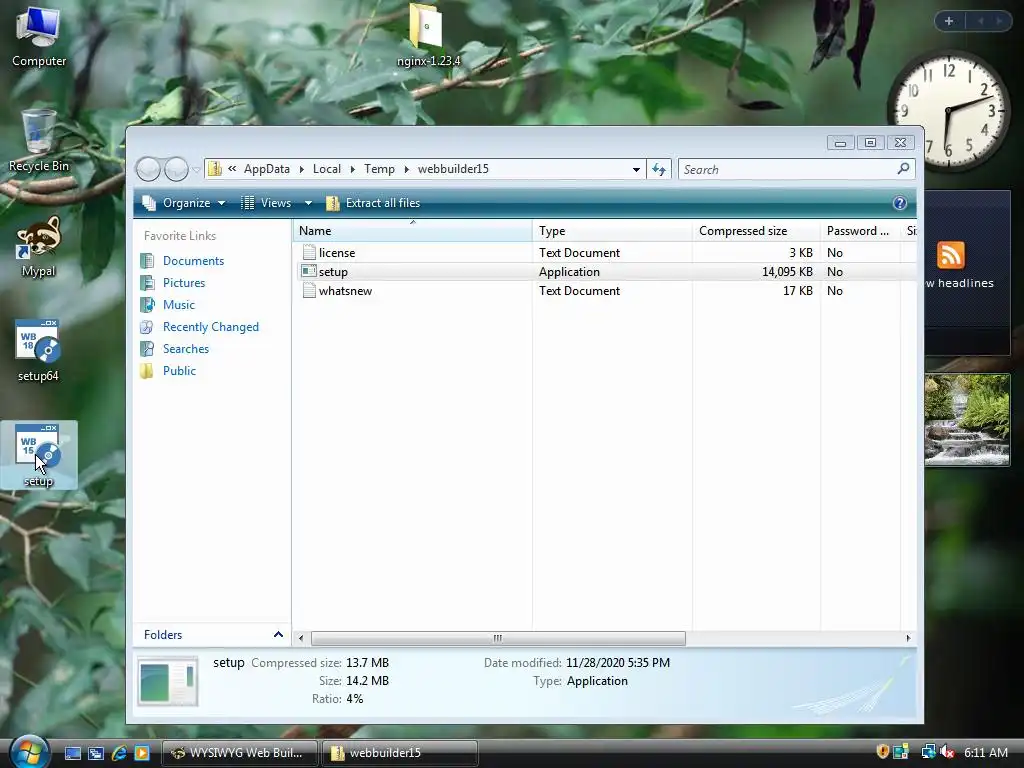
Task: Click Switch between windows quick launch icon
Action: (96, 754)
